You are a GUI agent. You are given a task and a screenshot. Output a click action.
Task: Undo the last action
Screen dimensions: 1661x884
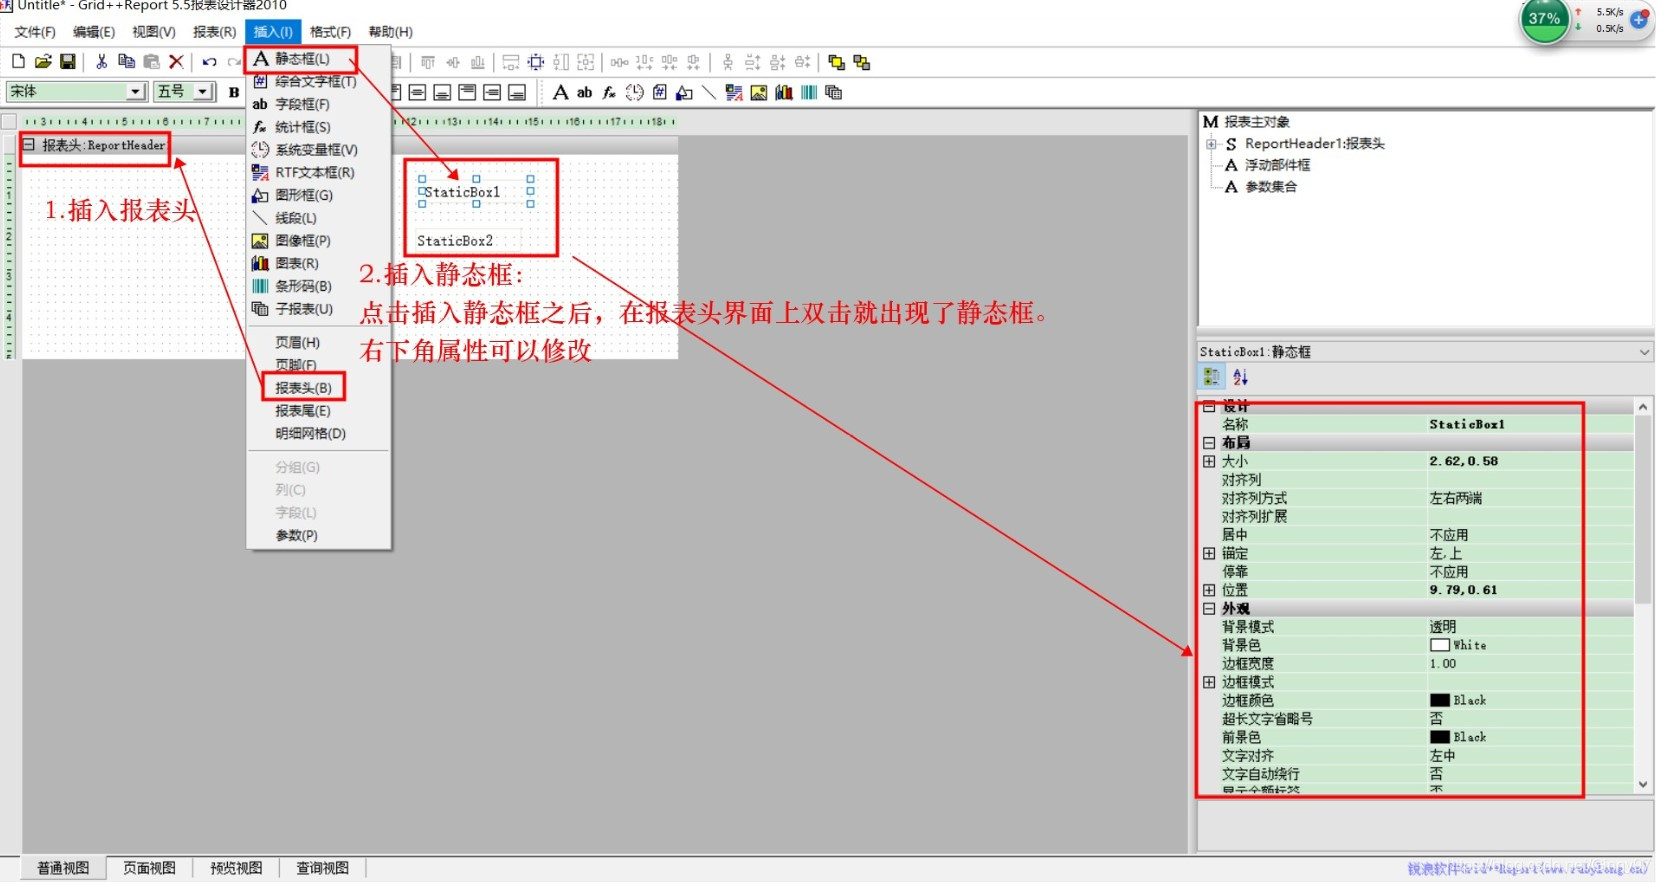pos(209,62)
